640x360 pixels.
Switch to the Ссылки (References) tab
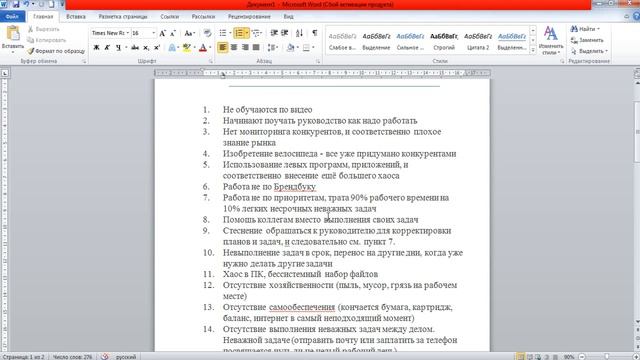[169, 17]
